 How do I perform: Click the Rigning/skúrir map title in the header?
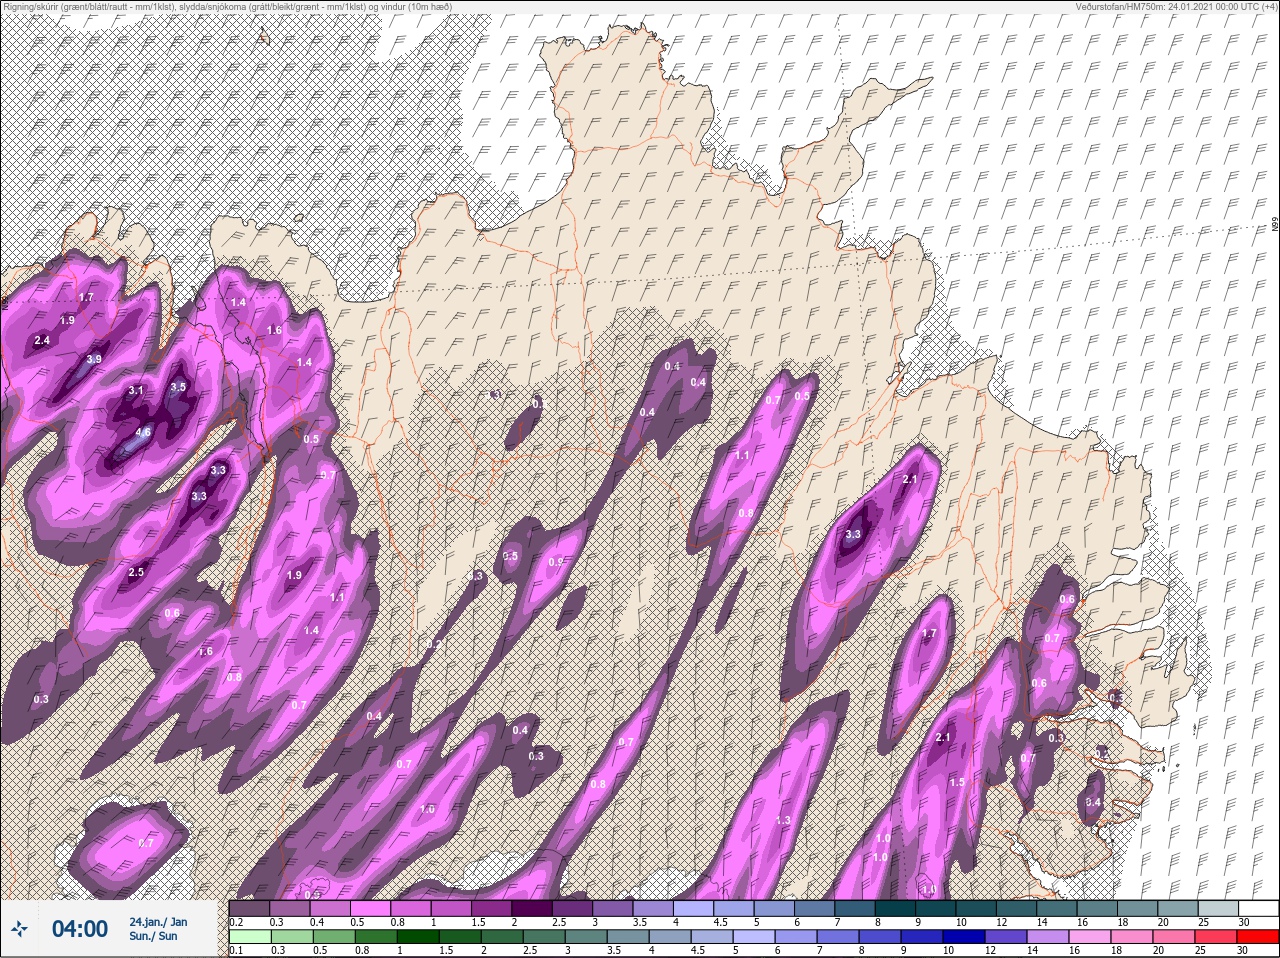click(x=226, y=7)
